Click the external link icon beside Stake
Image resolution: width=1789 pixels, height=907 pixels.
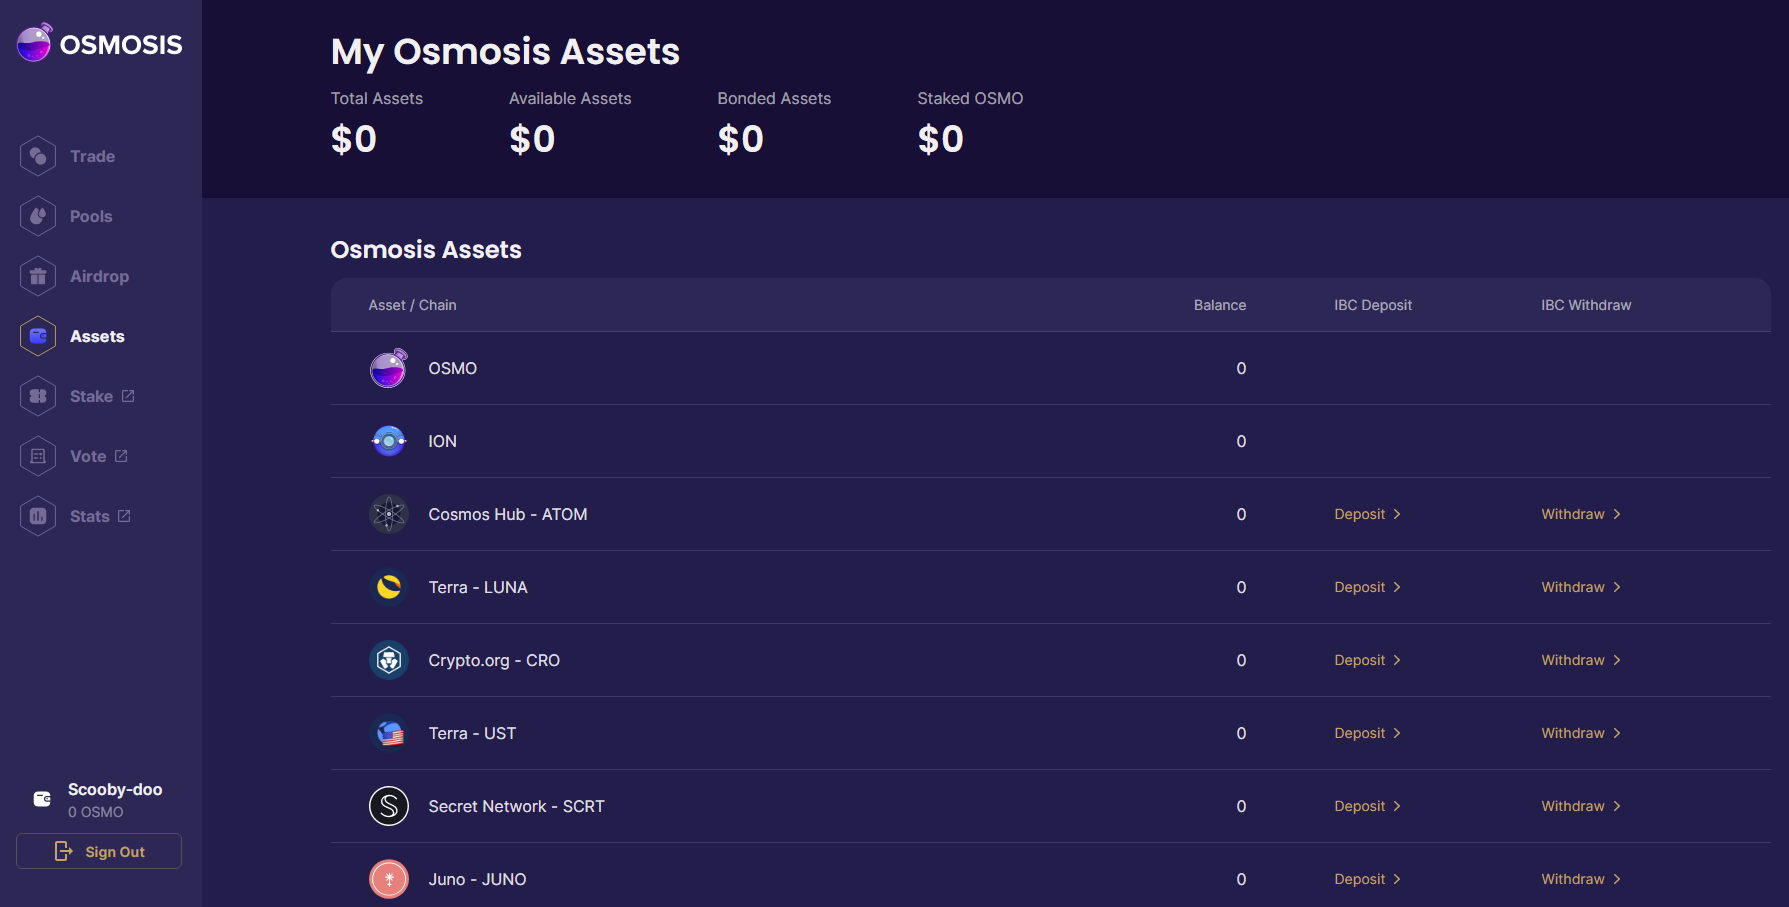(x=128, y=396)
